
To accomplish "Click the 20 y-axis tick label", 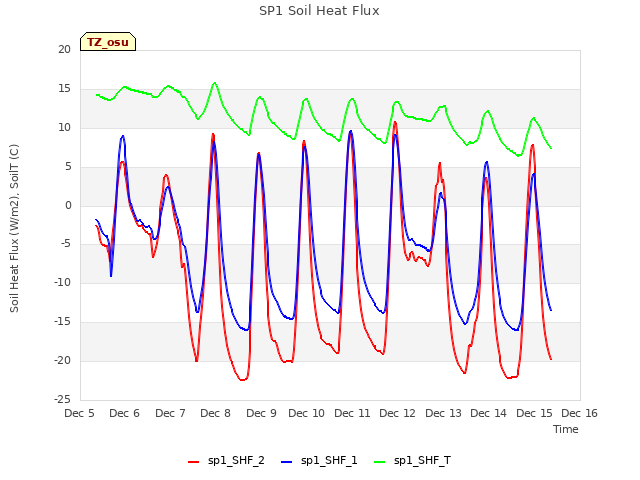I will tap(64, 50).
